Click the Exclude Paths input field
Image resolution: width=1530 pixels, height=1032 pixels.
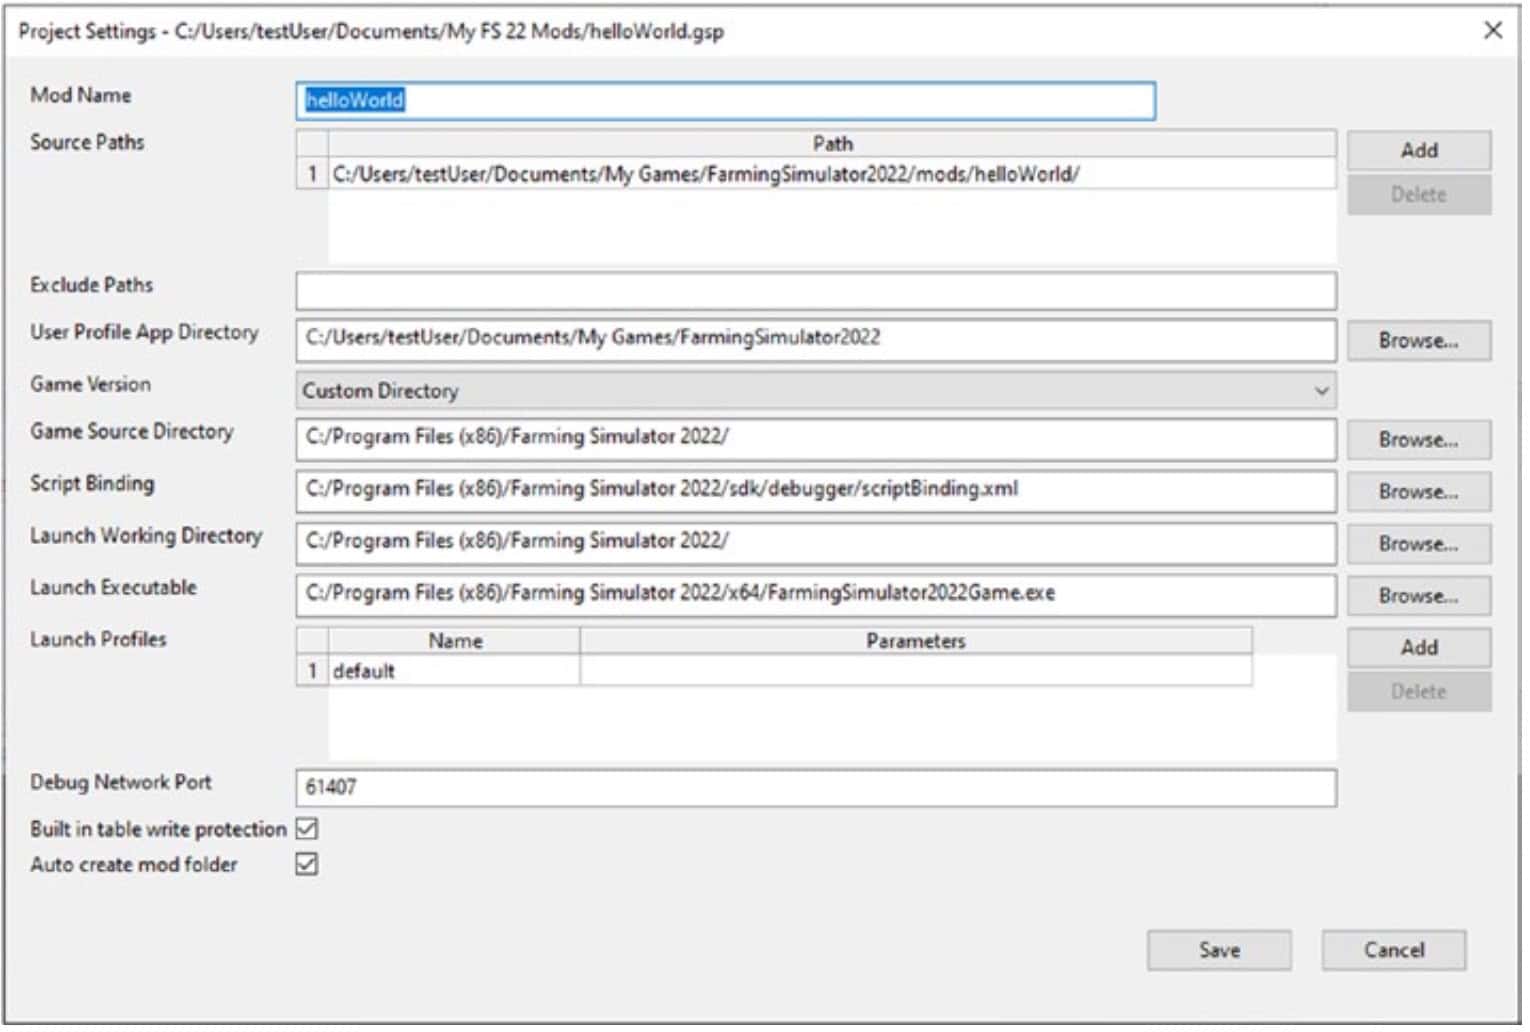816,290
